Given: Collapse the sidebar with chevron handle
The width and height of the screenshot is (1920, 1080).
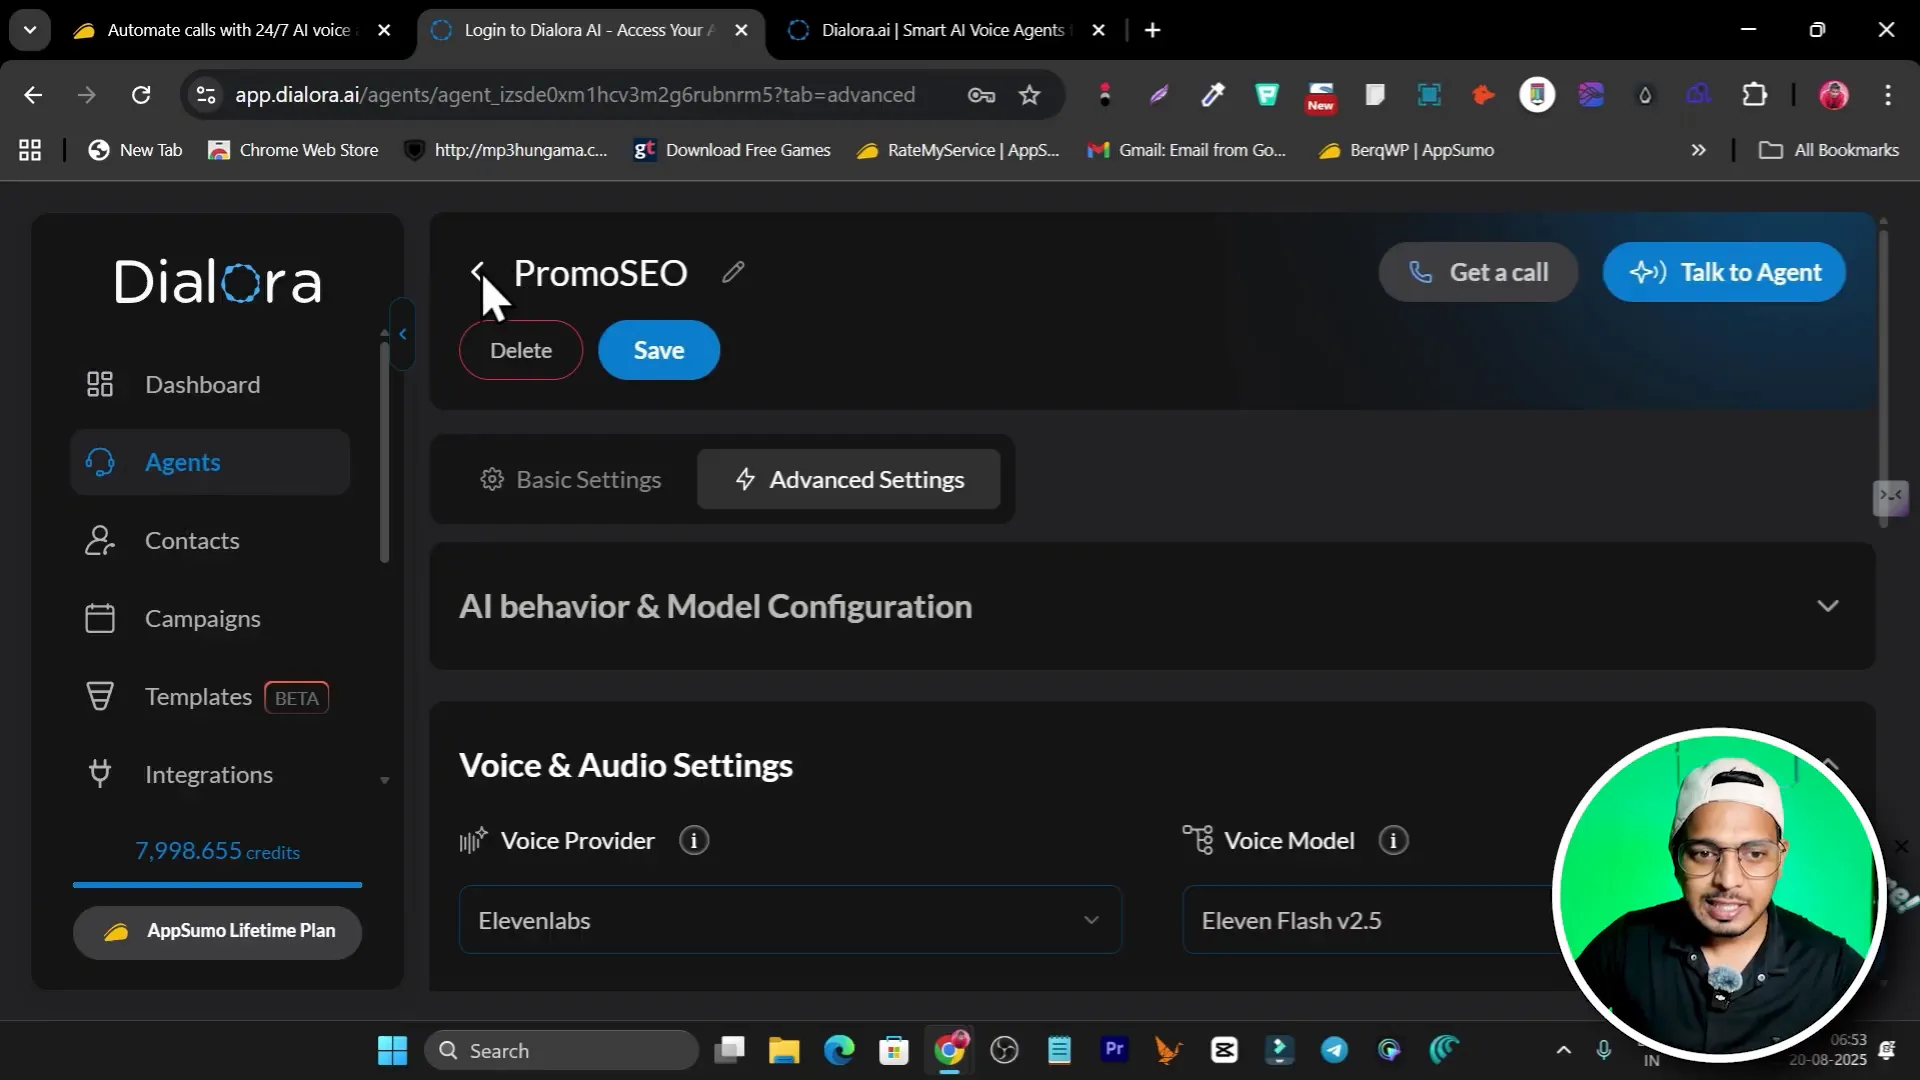Looking at the screenshot, I should tap(402, 334).
